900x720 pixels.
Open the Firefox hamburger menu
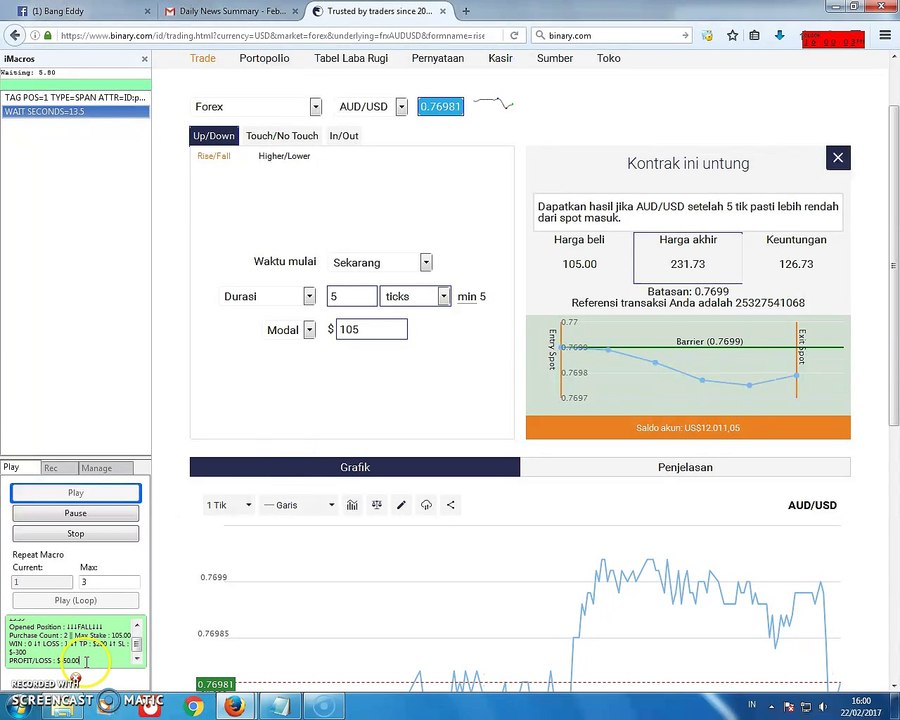click(x=885, y=36)
